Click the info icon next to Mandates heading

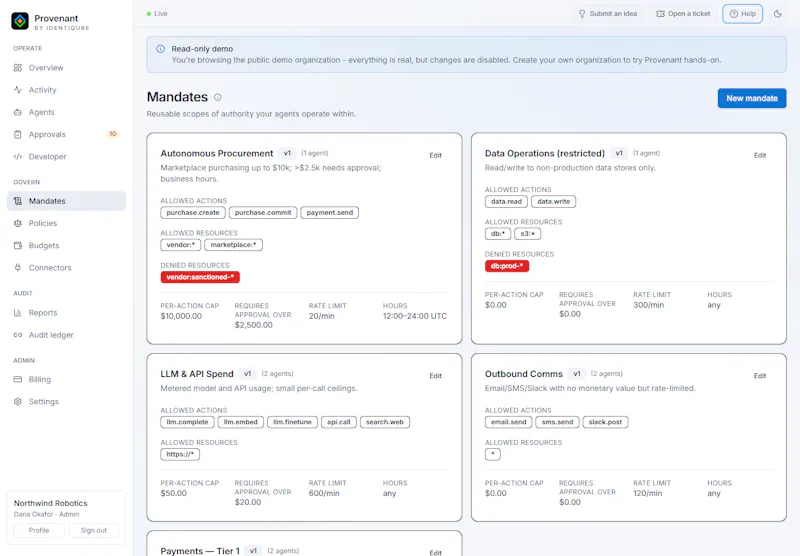[218, 97]
